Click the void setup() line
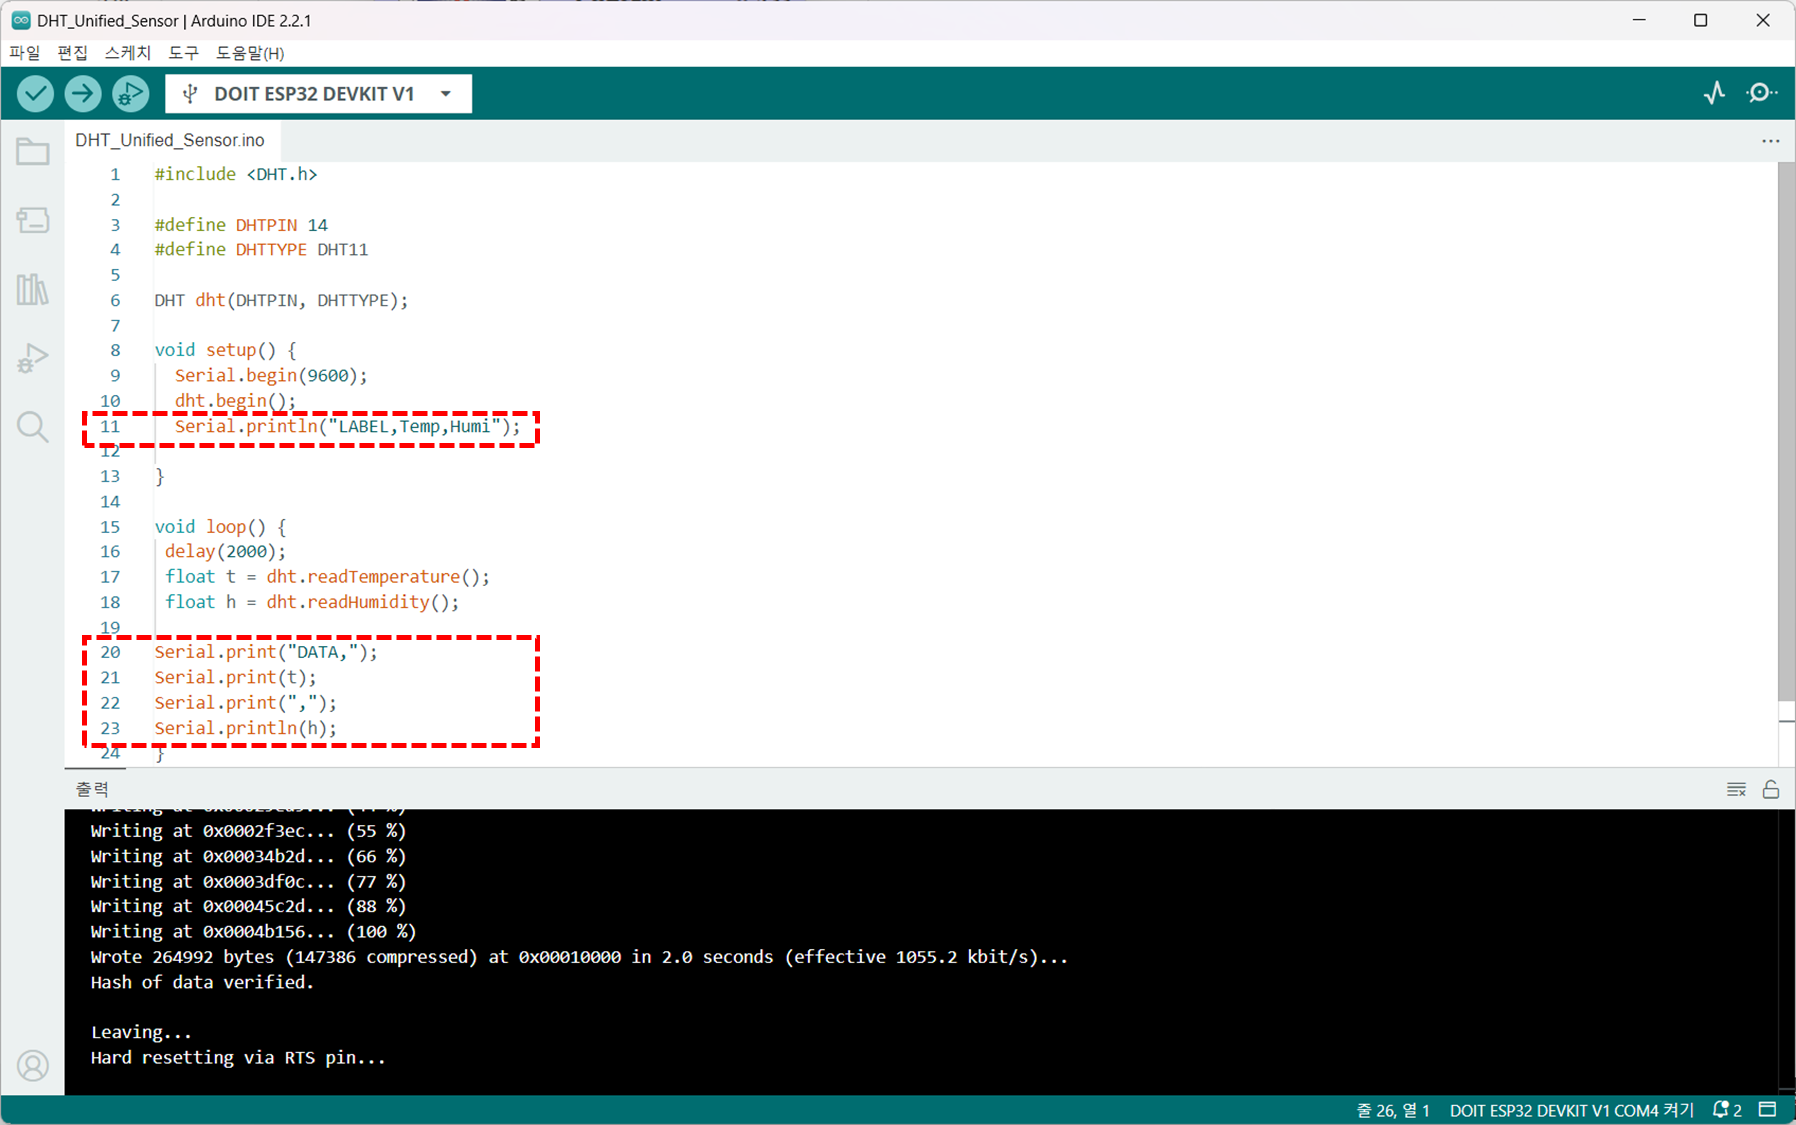 point(225,350)
